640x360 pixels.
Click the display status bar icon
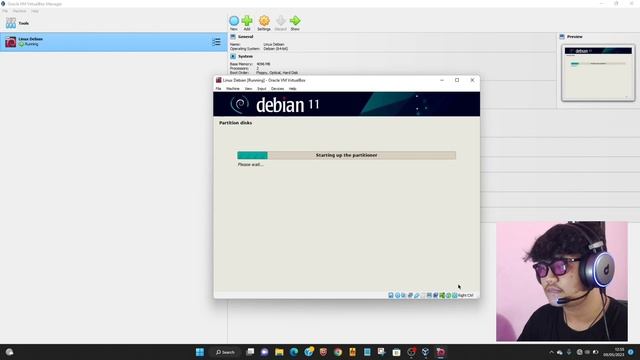[429, 295]
